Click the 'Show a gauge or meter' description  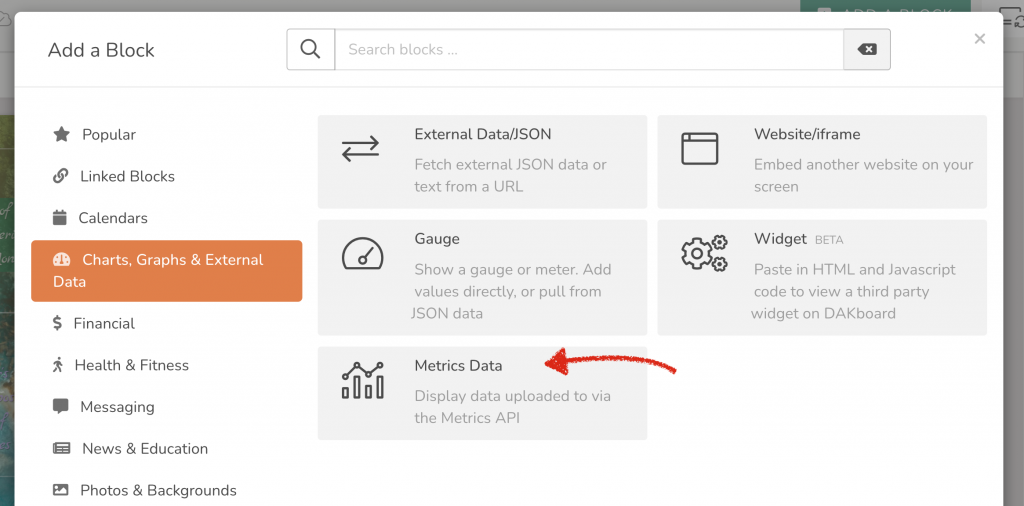(509, 291)
